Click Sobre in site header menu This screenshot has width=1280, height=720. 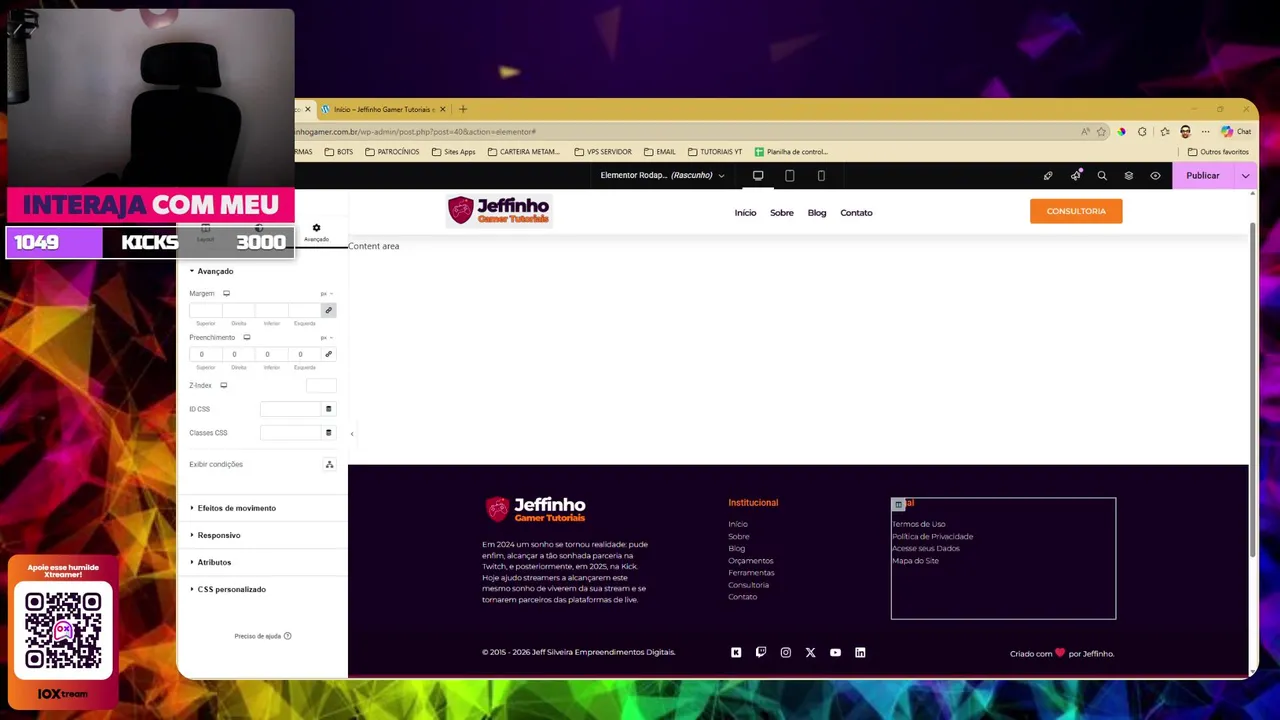(782, 213)
